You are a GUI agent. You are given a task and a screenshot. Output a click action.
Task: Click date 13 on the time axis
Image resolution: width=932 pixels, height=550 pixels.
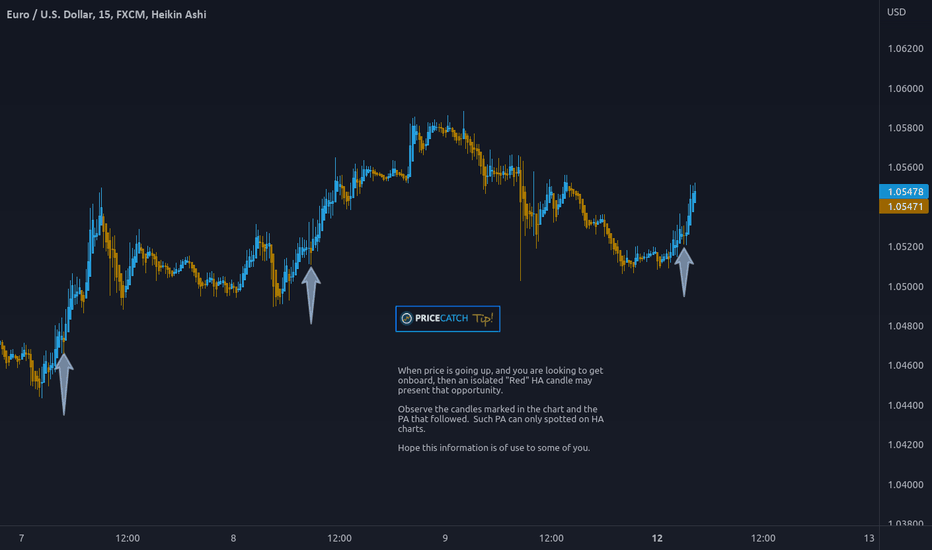tap(869, 538)
